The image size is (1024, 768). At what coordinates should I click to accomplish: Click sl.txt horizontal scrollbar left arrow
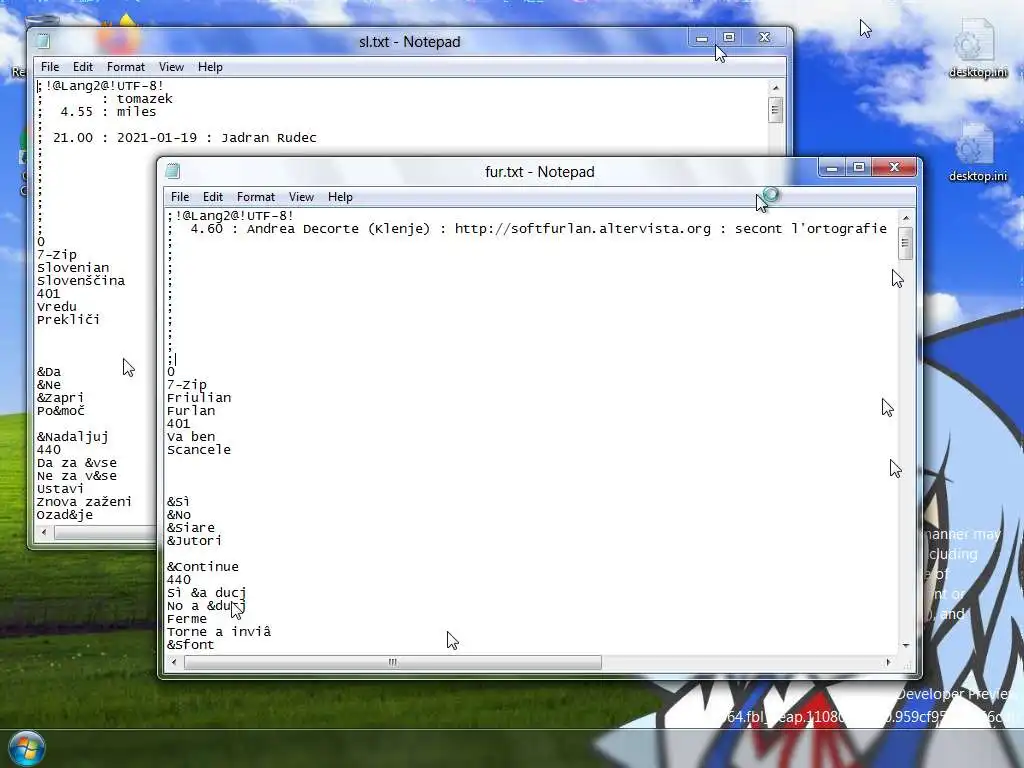(x=44, y=532)
